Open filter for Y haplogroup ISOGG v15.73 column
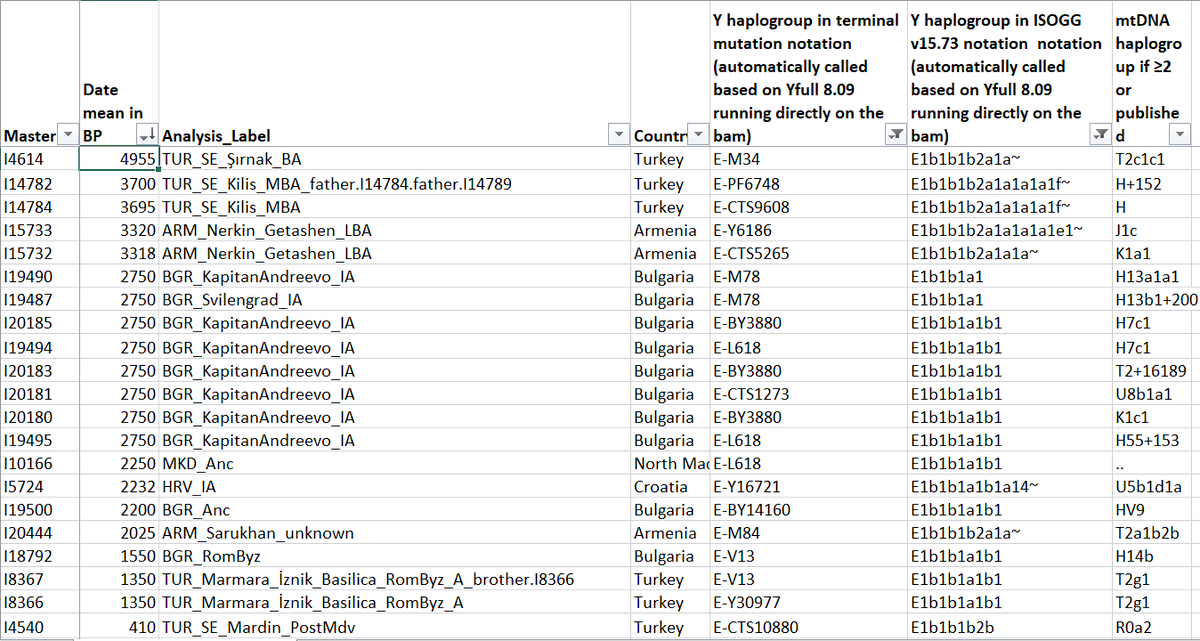Screen dimensions: 1200x641 click(x=1099, y=135)
